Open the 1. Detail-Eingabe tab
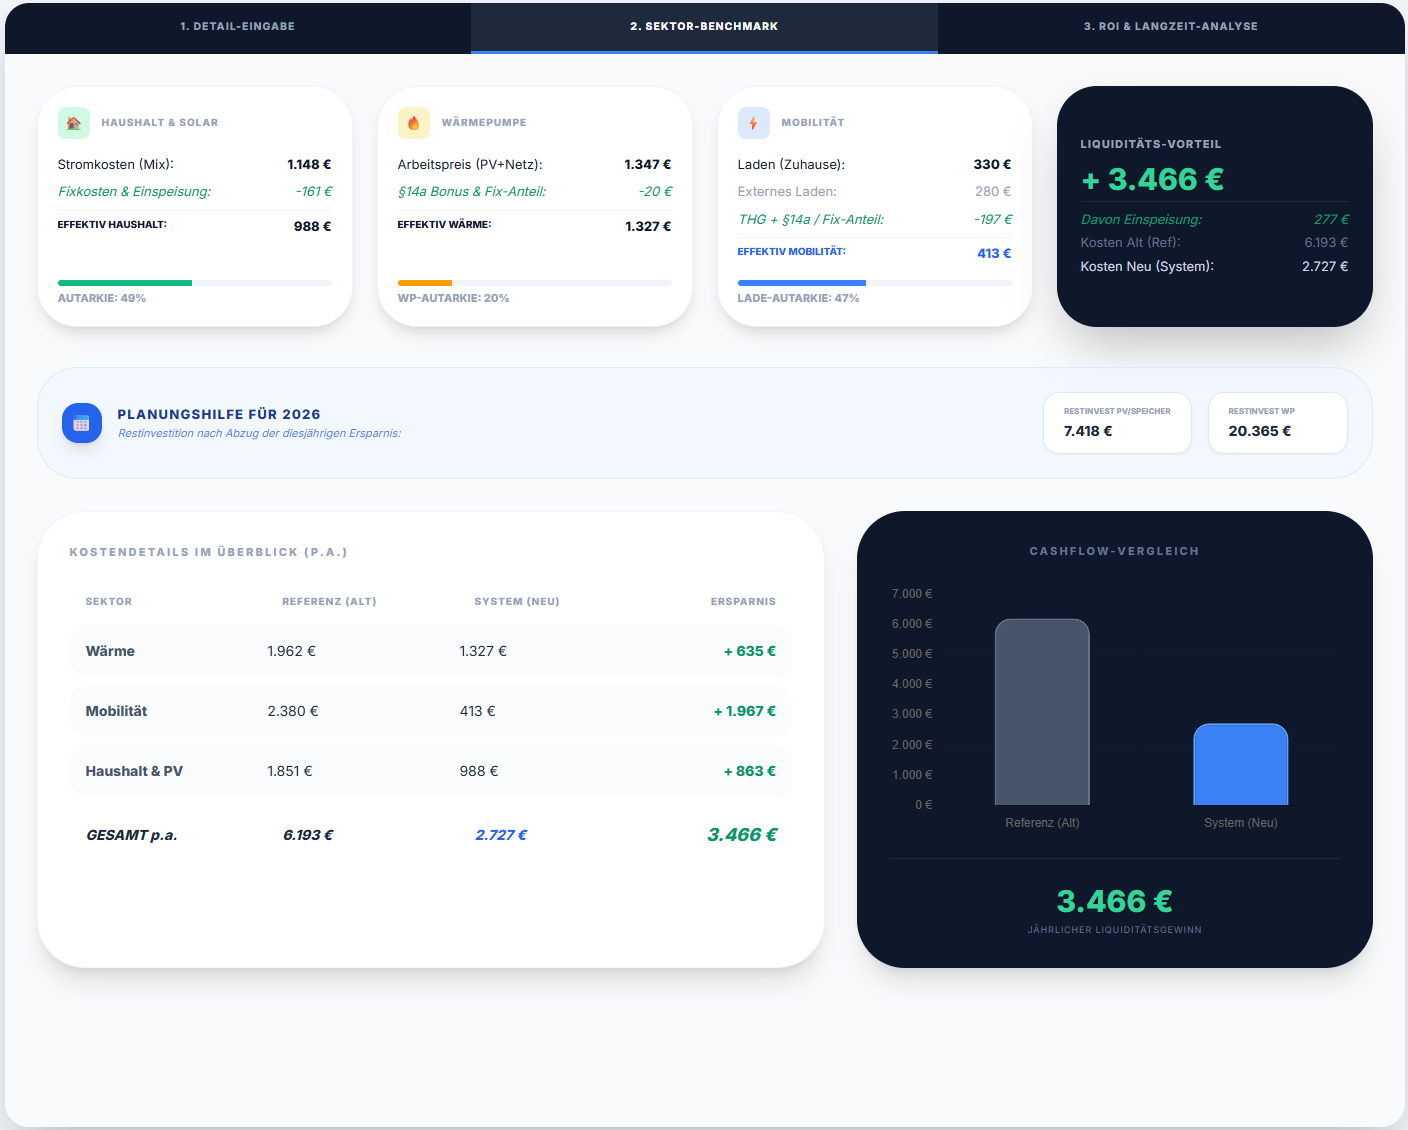This screenshot has height=1130, width=1408. click(238, 27)
